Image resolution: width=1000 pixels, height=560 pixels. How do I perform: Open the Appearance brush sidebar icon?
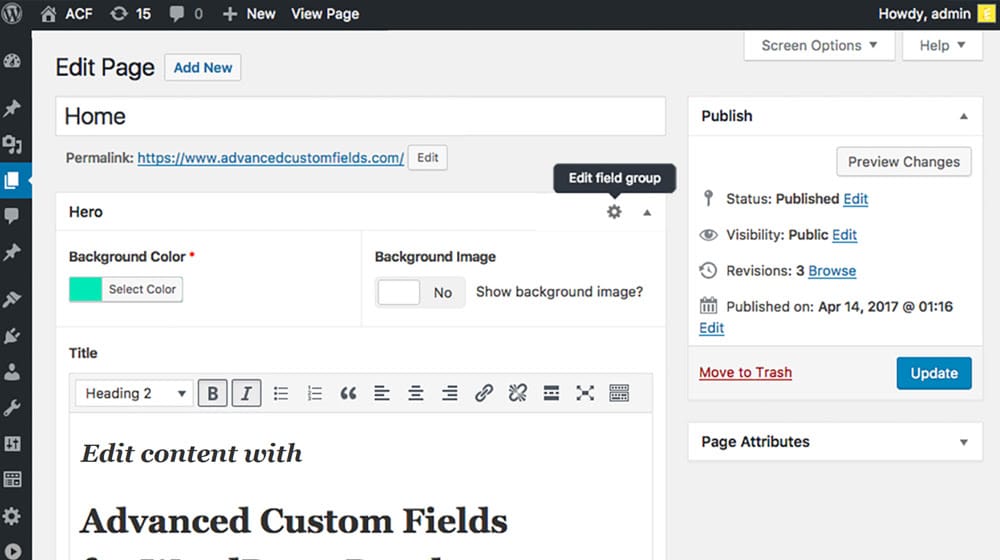click(x=12, y=298)
